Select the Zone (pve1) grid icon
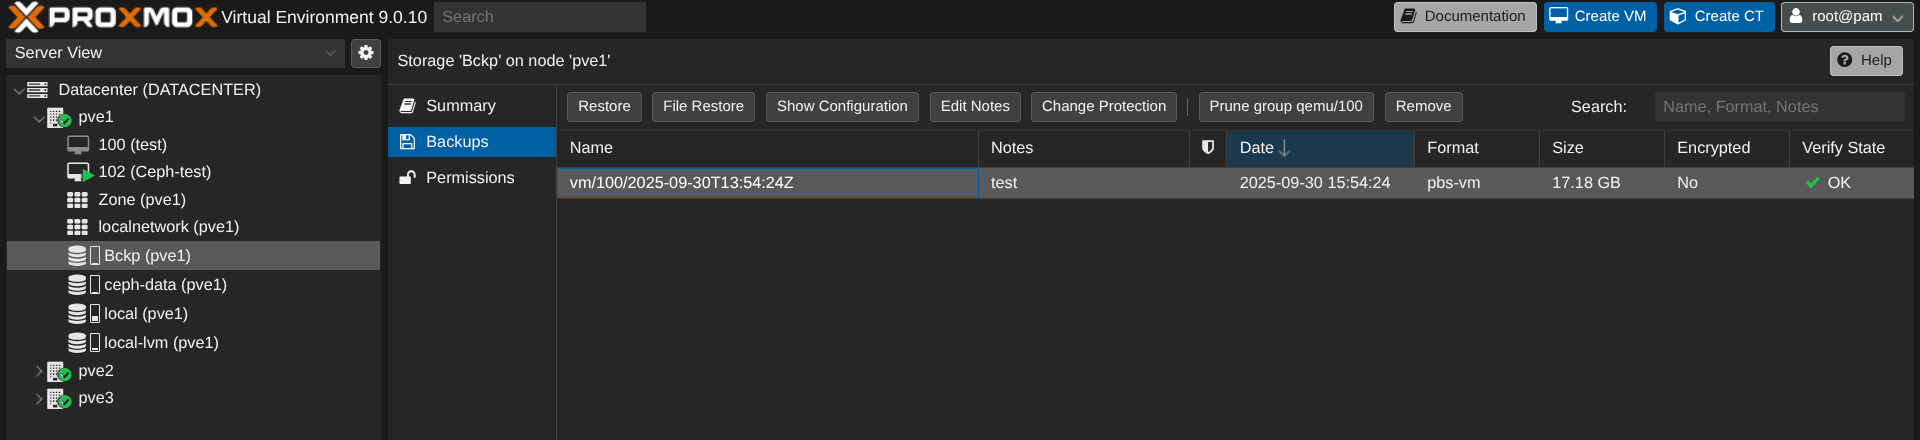 pos(78,200)
